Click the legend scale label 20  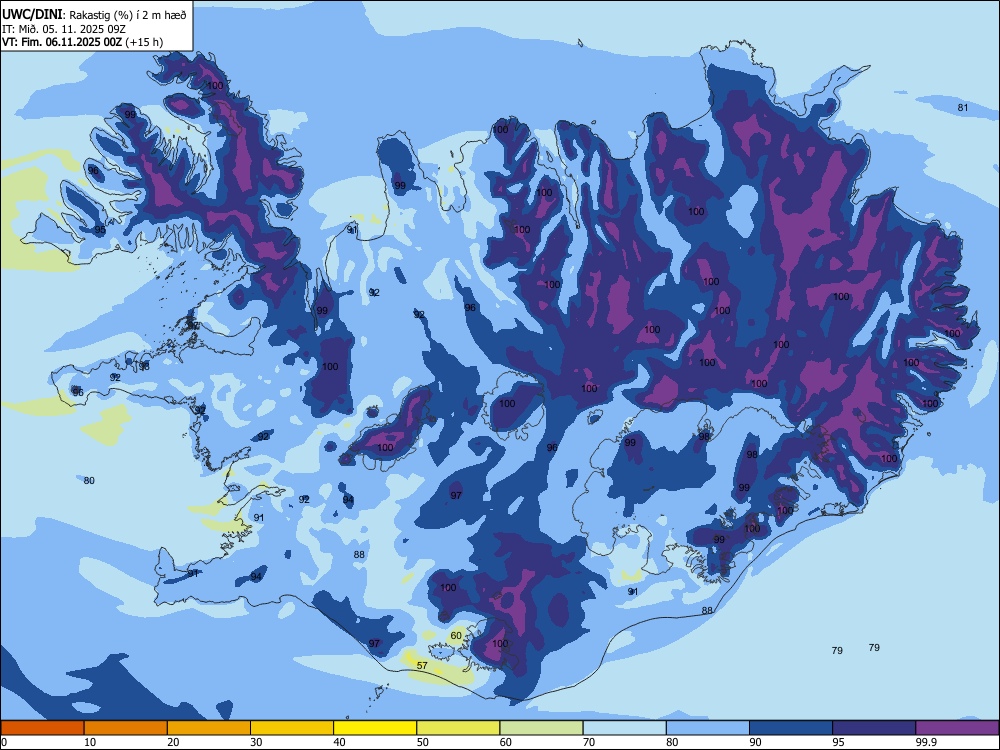(x=173, y=742)
